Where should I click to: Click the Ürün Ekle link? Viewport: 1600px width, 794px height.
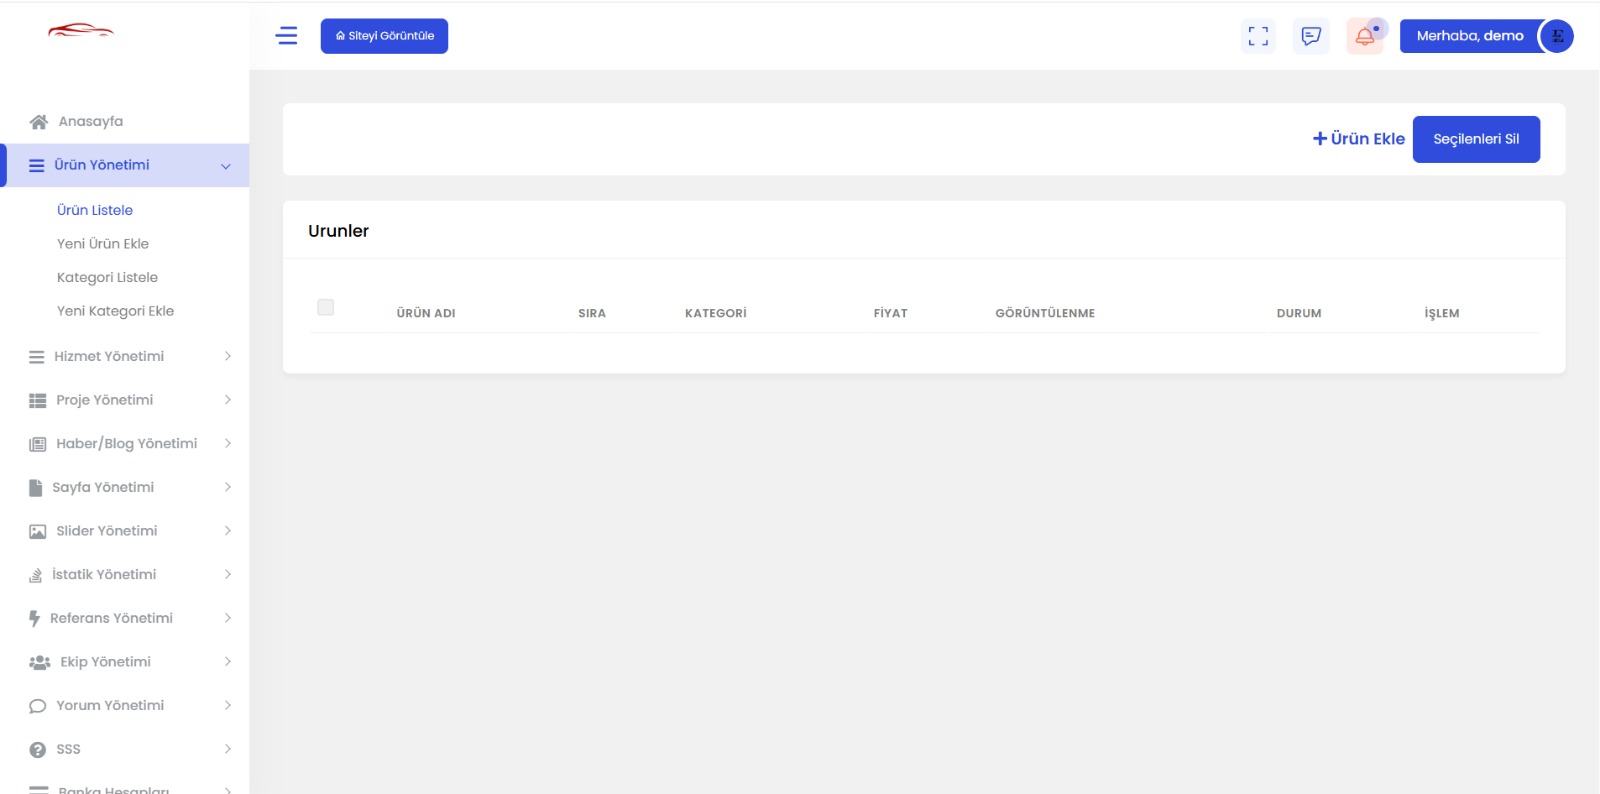click(1358, 139)
